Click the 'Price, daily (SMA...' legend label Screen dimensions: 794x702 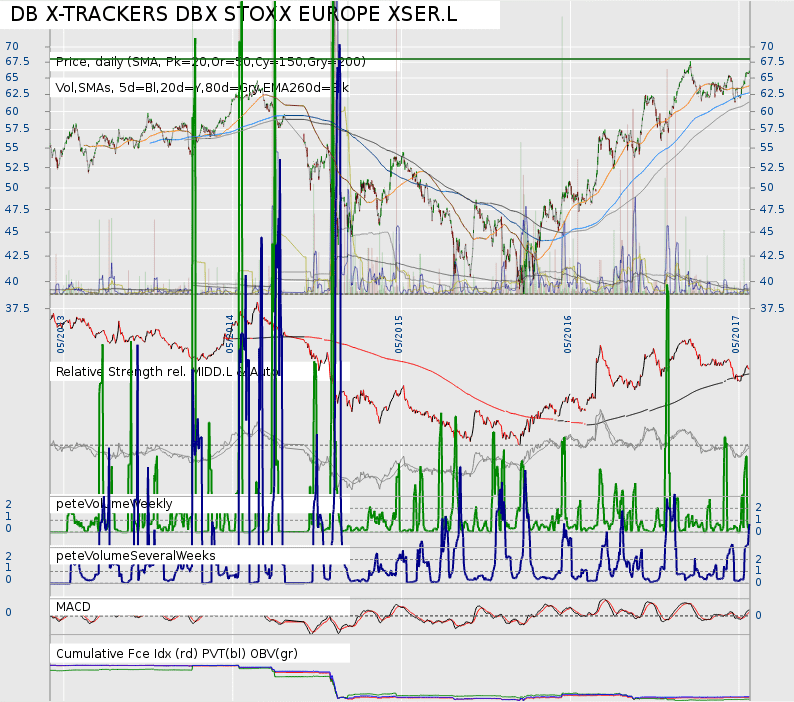click(211, 62)
